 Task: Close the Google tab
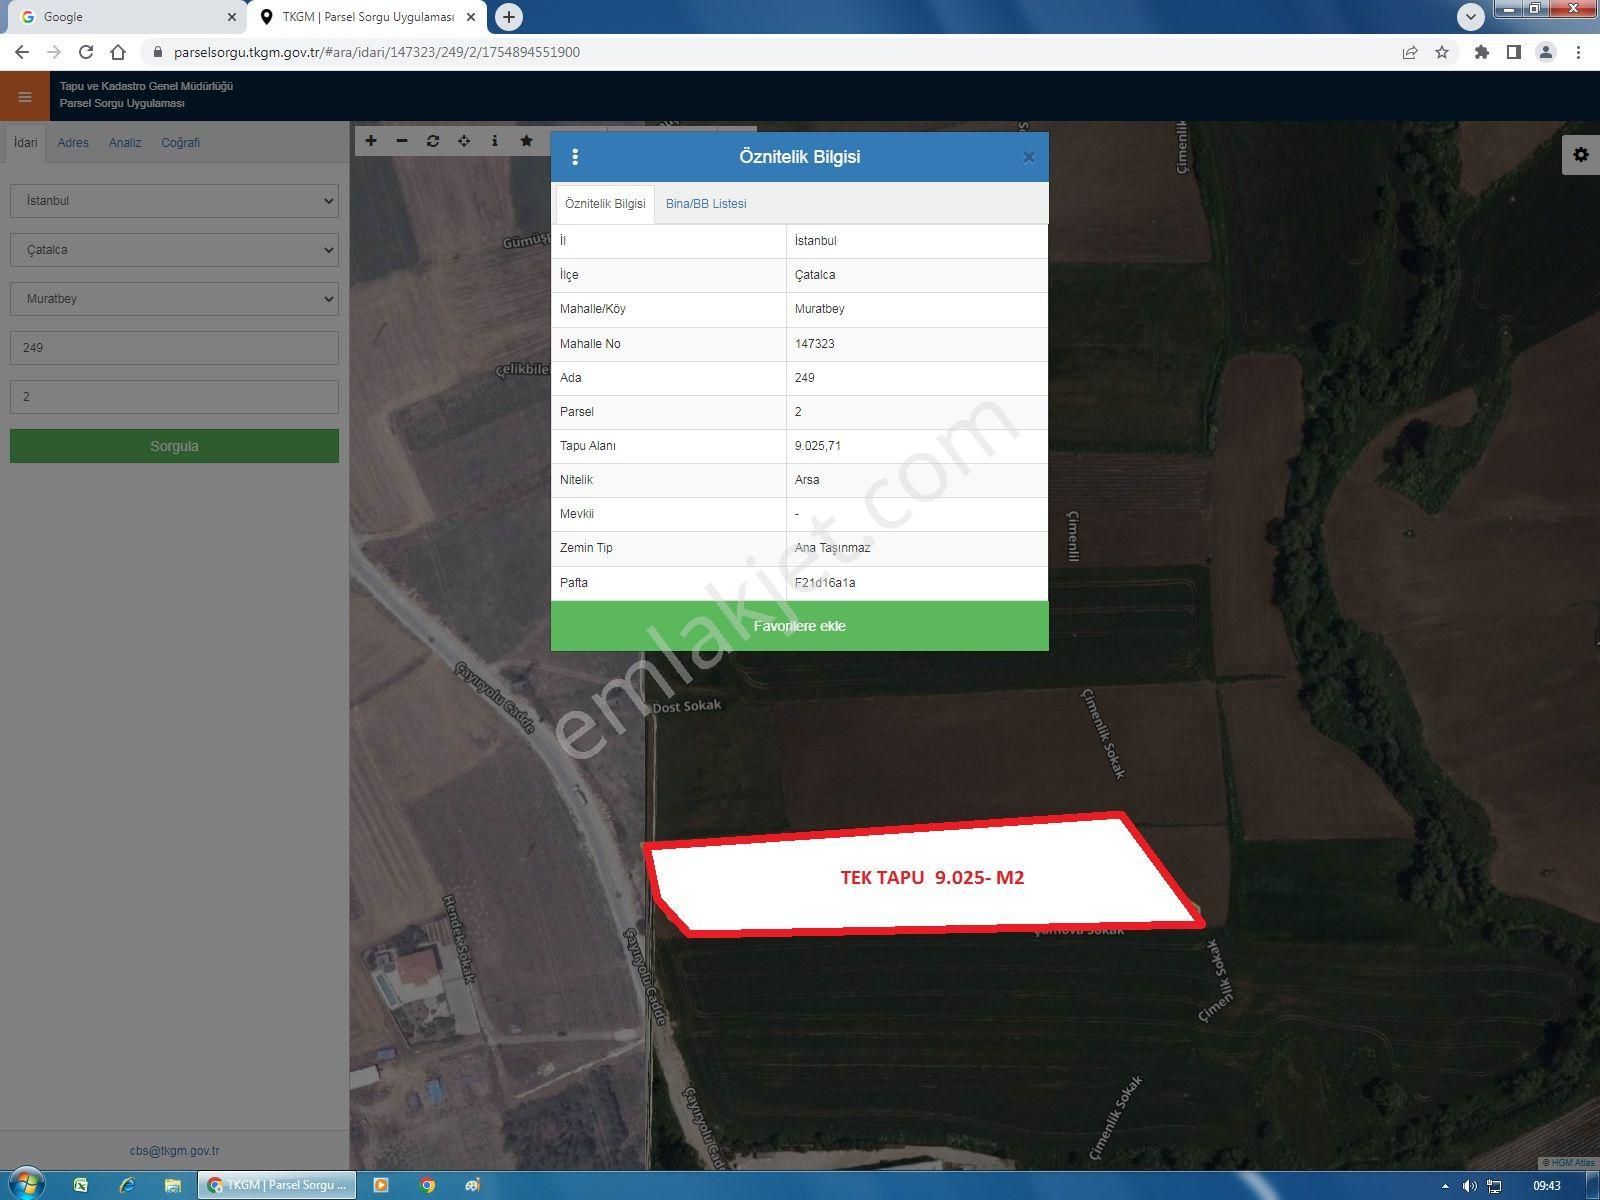pos(231,17)
